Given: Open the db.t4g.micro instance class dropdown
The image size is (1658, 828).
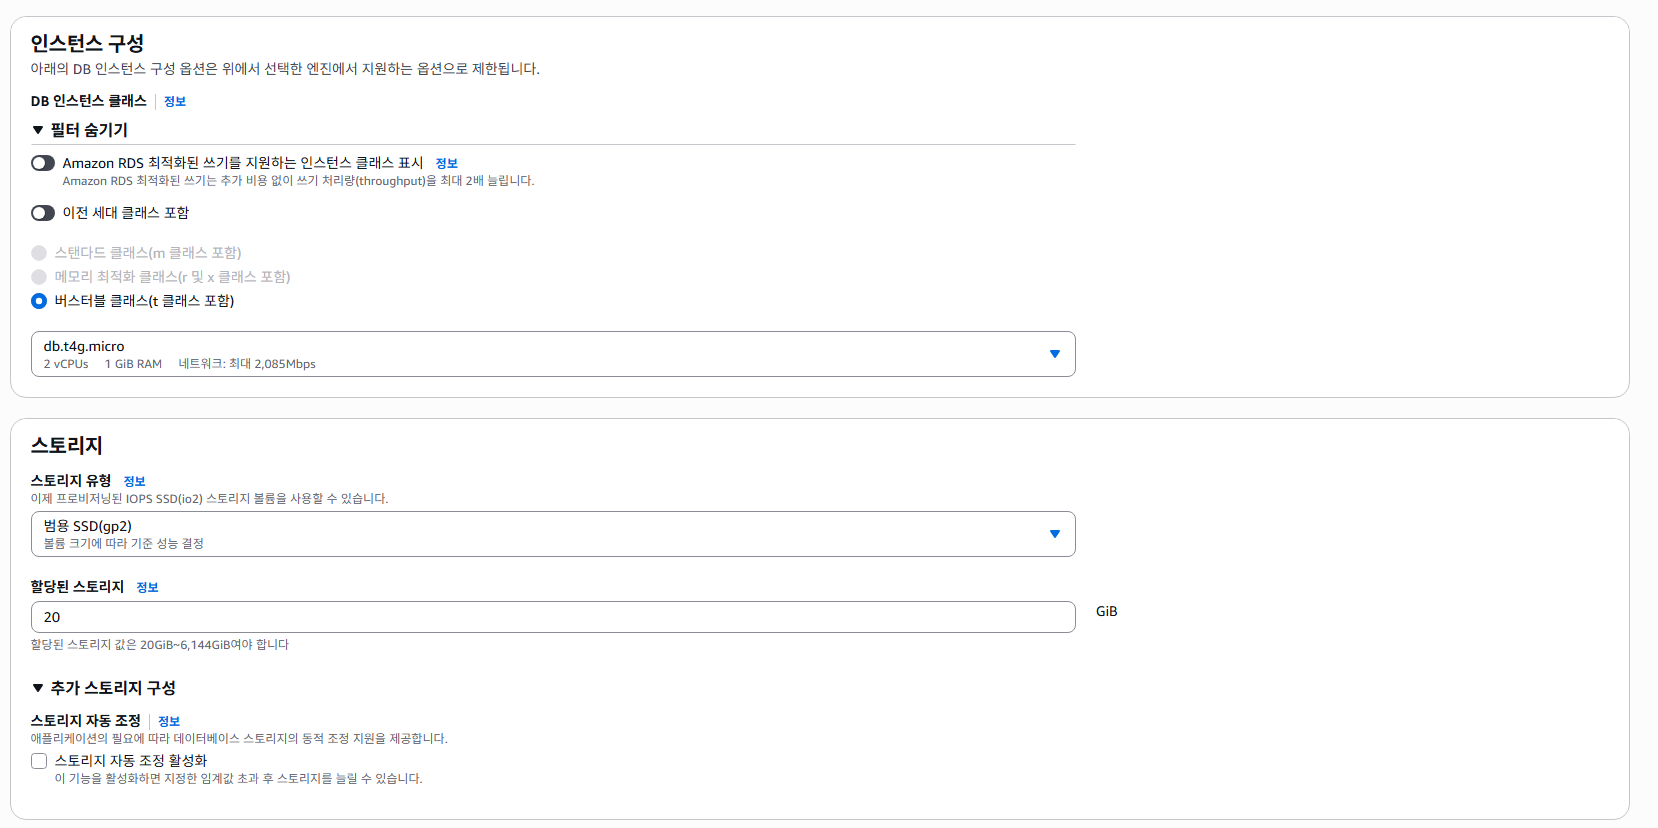Looking at the screenshot, I should (x=552, y=354).
